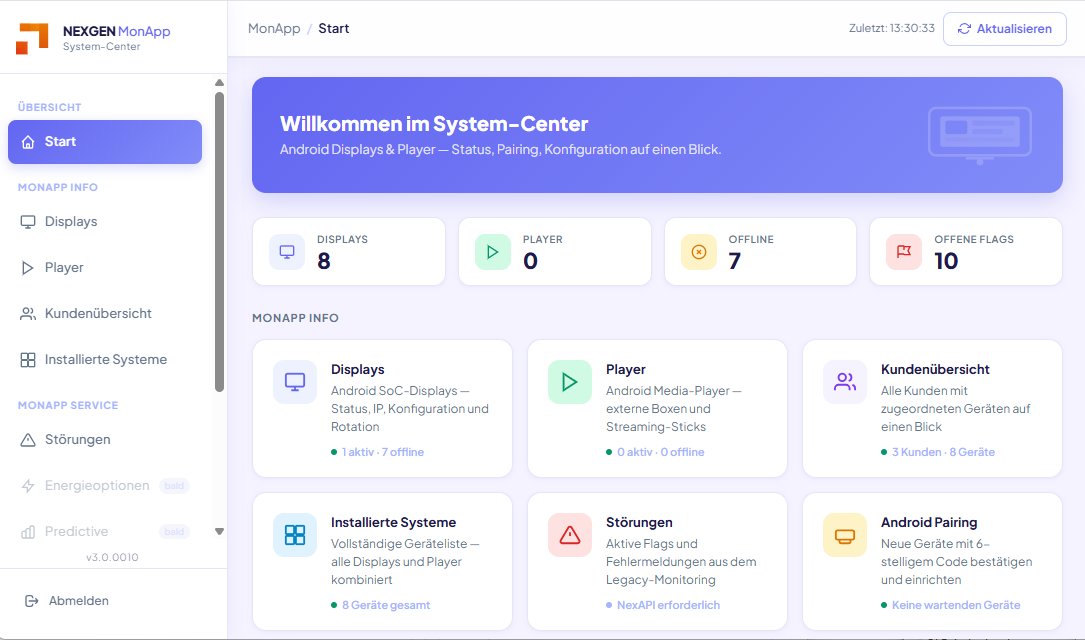Navigate to Störungen in the sidebar

click(105, 440)
